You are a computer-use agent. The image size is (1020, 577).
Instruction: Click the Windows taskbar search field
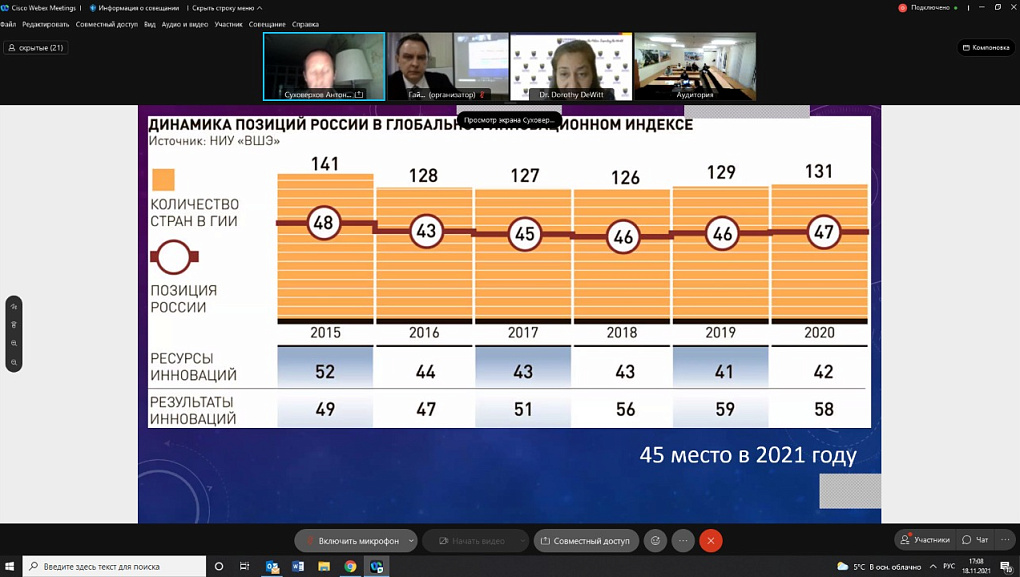tap(115, 567)
